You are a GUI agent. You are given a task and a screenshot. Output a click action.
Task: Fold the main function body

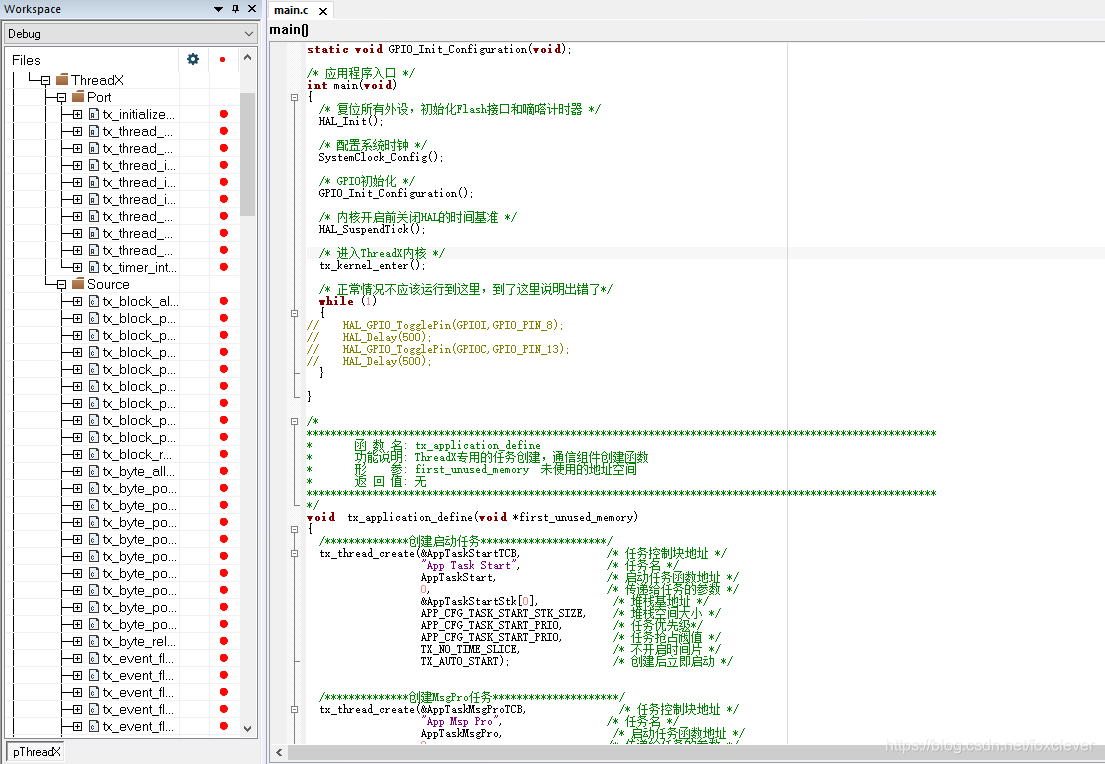[295, 97]
